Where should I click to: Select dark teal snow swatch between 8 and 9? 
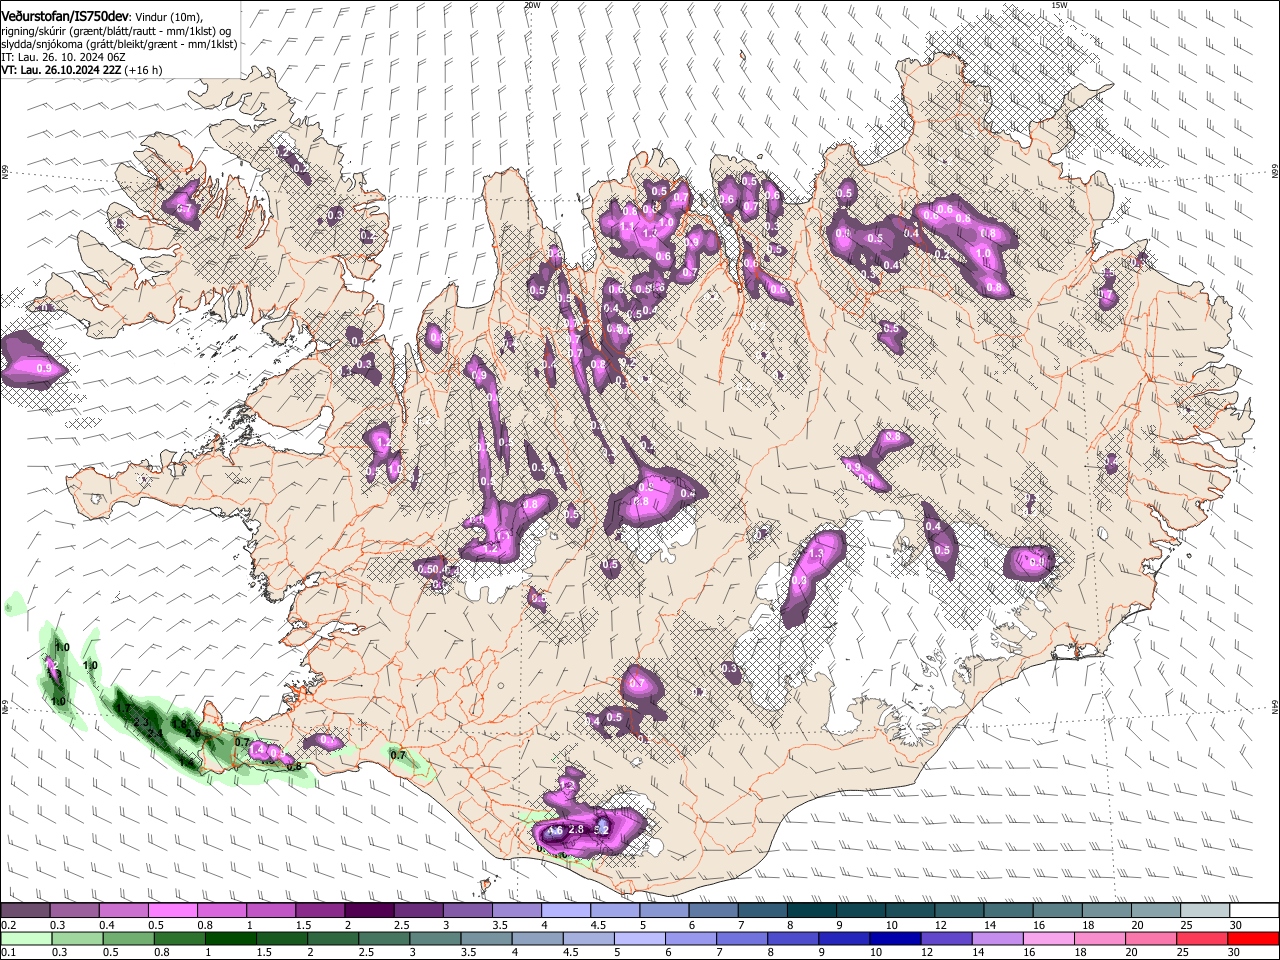click(x=812, y=911)
